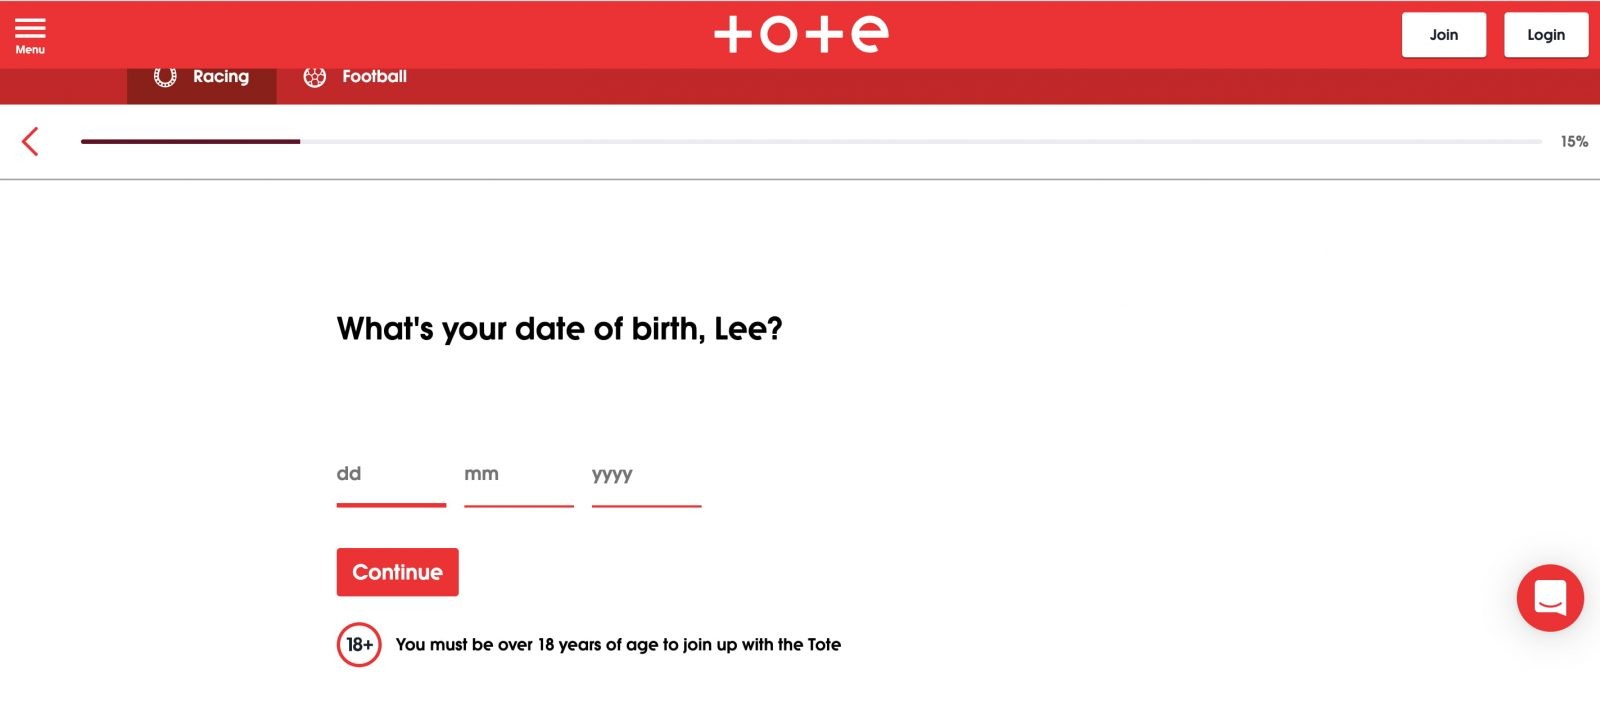The height and width of the screenshot is (706, 1600).
Task: Click the tote logo in header
Action: [x=800, y=34]
